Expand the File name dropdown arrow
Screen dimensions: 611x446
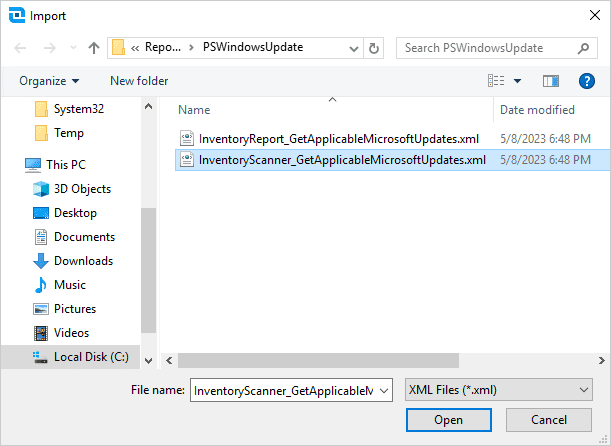point(384,391)
